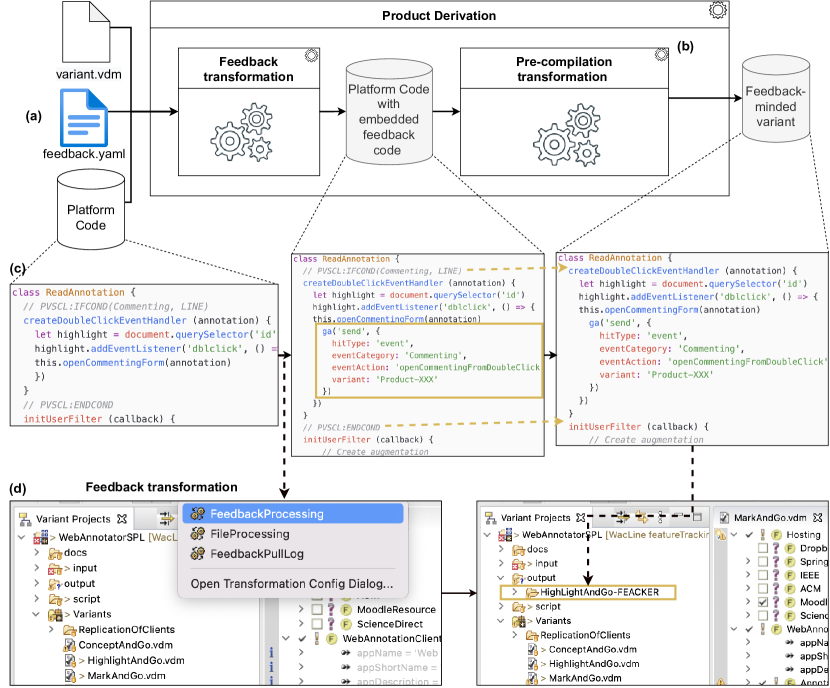Check the IEEE feature checkbox
830x688 pixels.
pyautogui.click(x=763, y=575)
